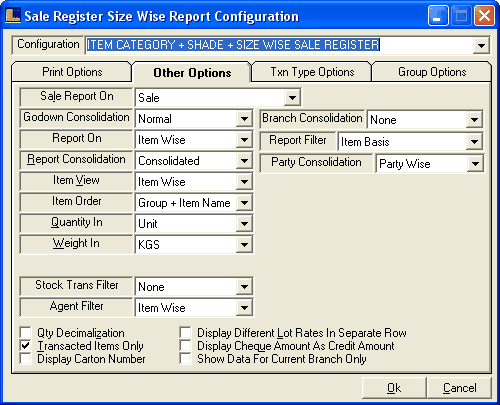Expand the Sale Report On dropdown

(x=292, y=98)
